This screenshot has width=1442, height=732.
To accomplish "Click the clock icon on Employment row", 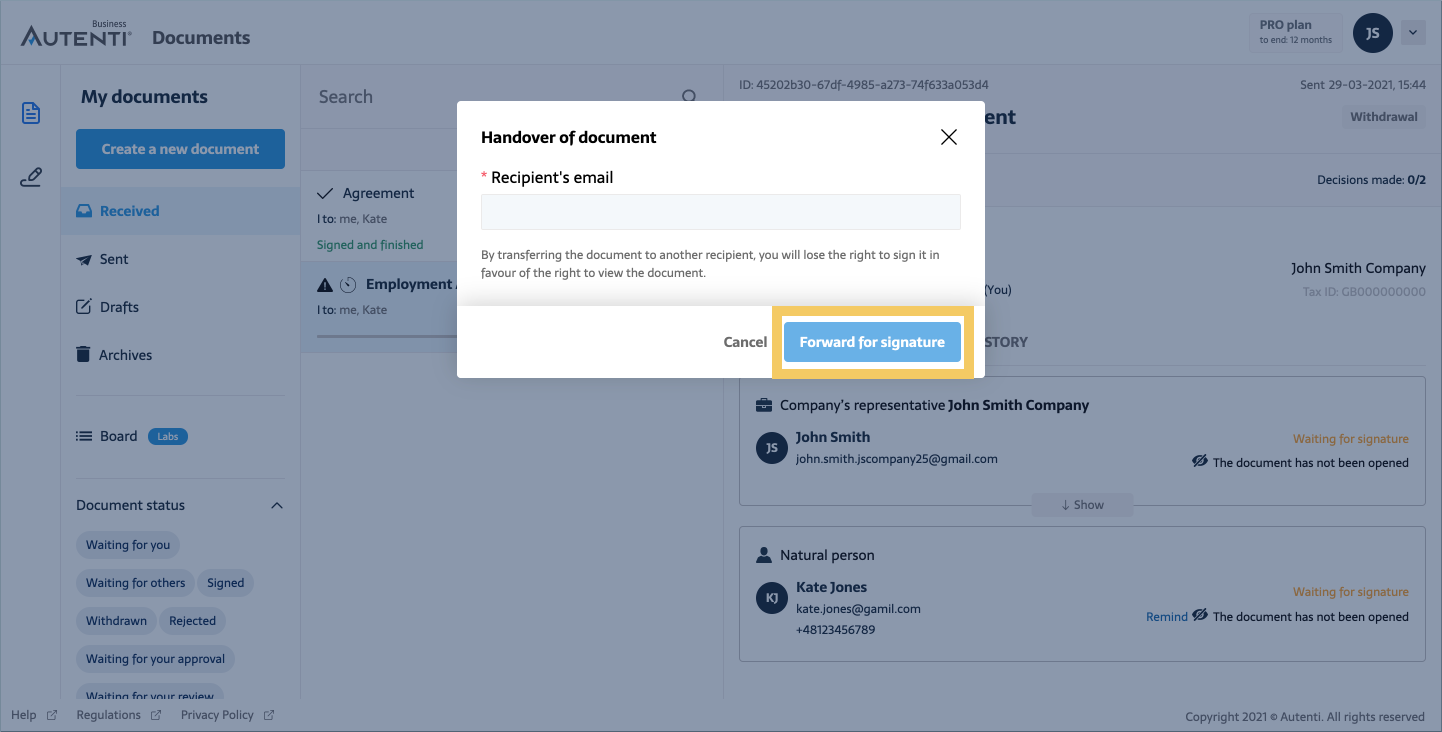I will pos(348,285).
